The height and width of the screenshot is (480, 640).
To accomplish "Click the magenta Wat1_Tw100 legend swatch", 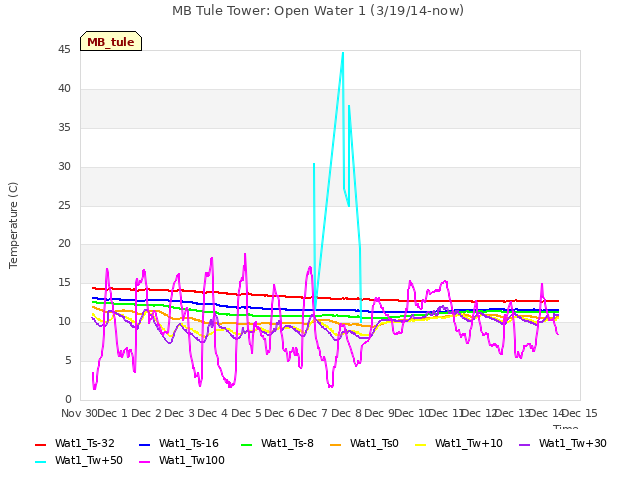I will (x=145, y=462).
